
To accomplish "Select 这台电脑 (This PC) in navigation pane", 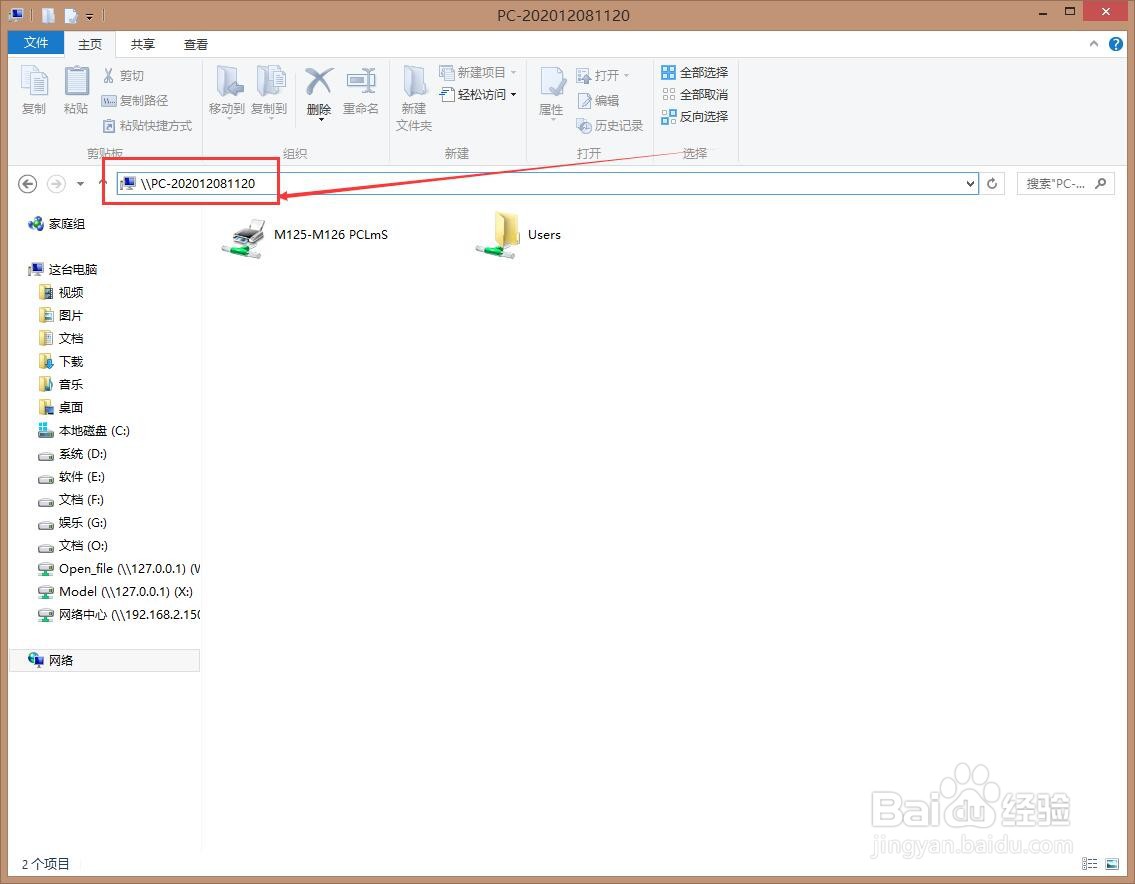I will pos(62,269).
